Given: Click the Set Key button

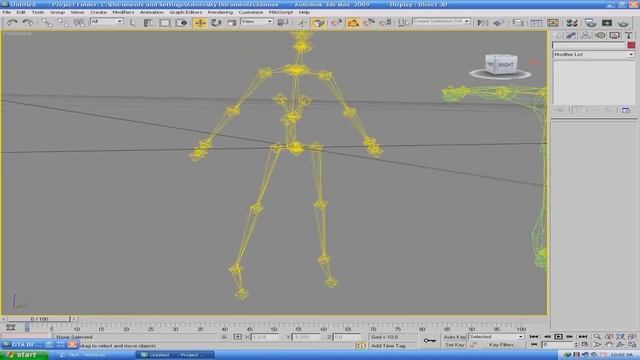Looking at the screenshot, I should point(454,345).
